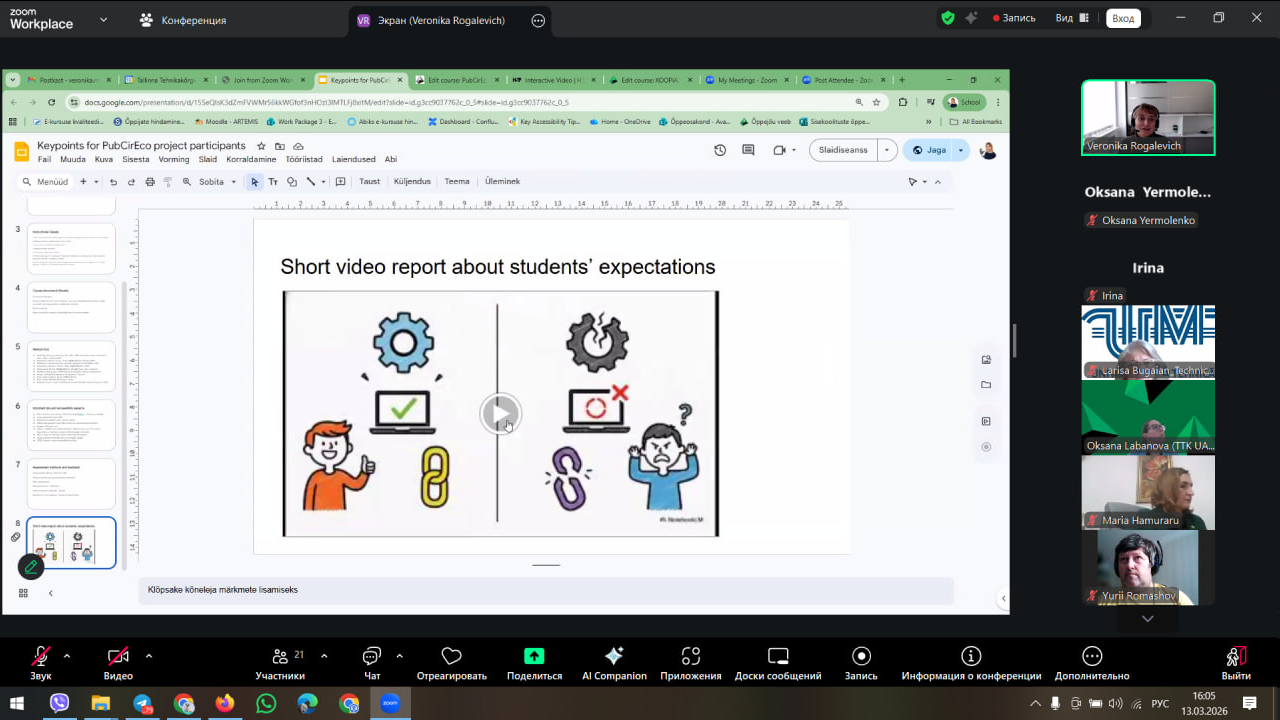Play the shared slide video

pos(500,413)
